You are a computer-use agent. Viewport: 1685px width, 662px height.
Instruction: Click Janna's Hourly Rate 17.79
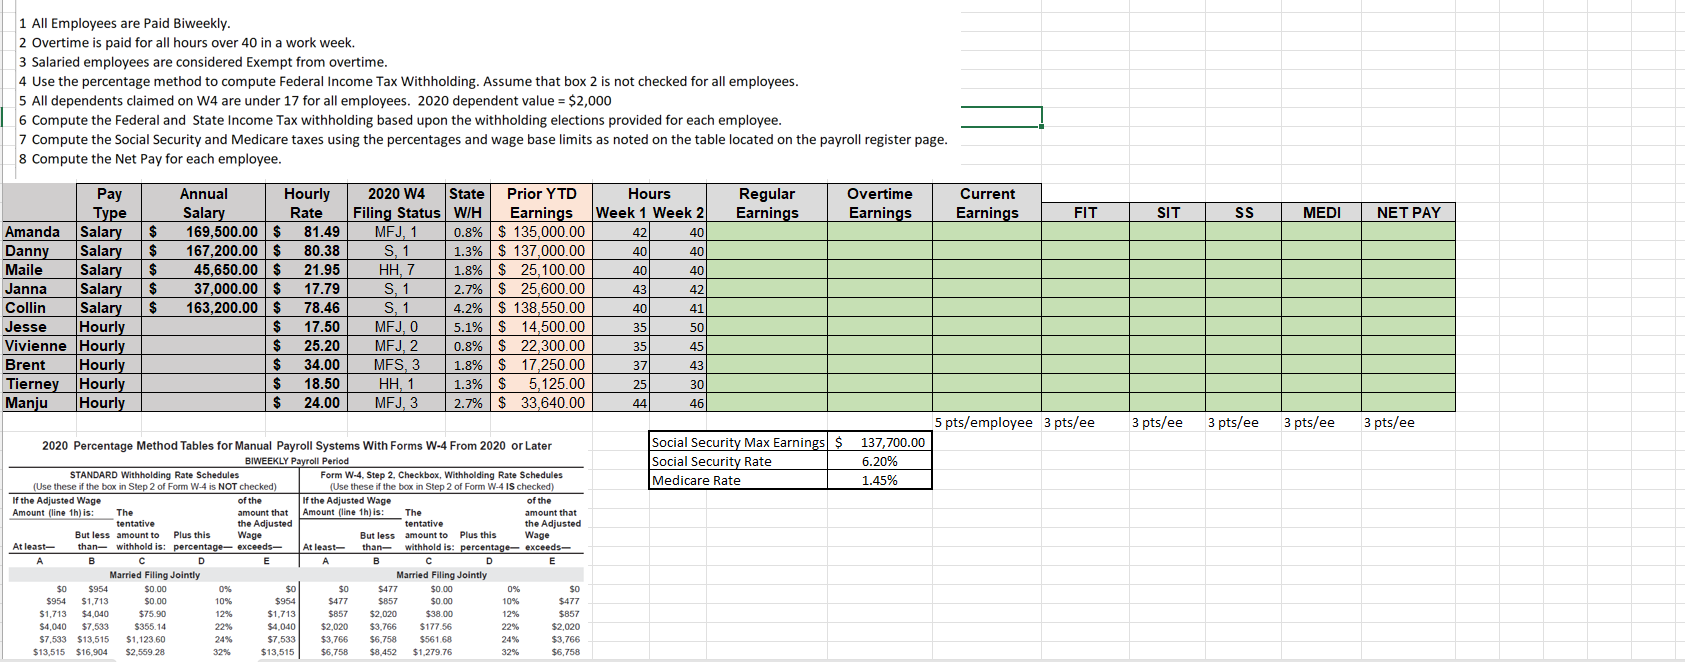306,289
